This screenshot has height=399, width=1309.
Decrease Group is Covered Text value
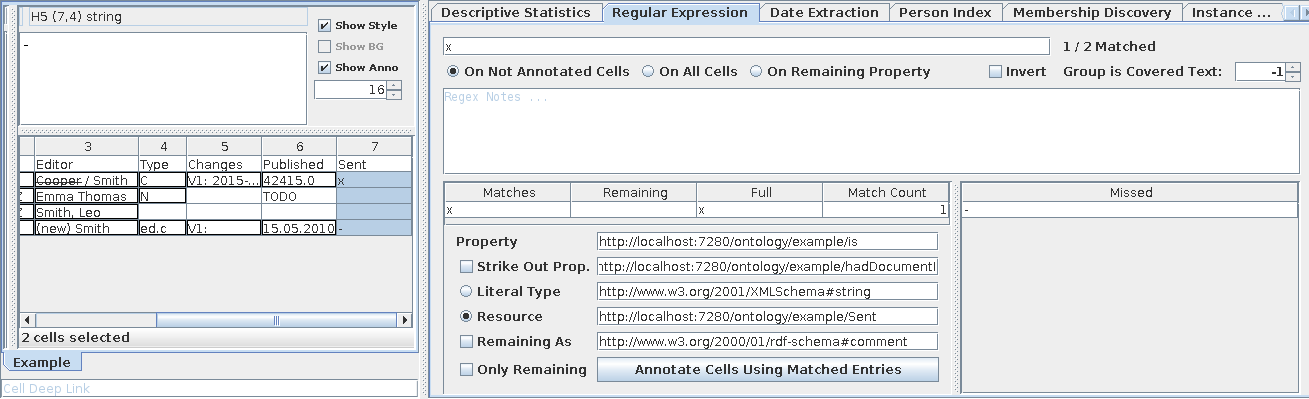point(1293,77)
